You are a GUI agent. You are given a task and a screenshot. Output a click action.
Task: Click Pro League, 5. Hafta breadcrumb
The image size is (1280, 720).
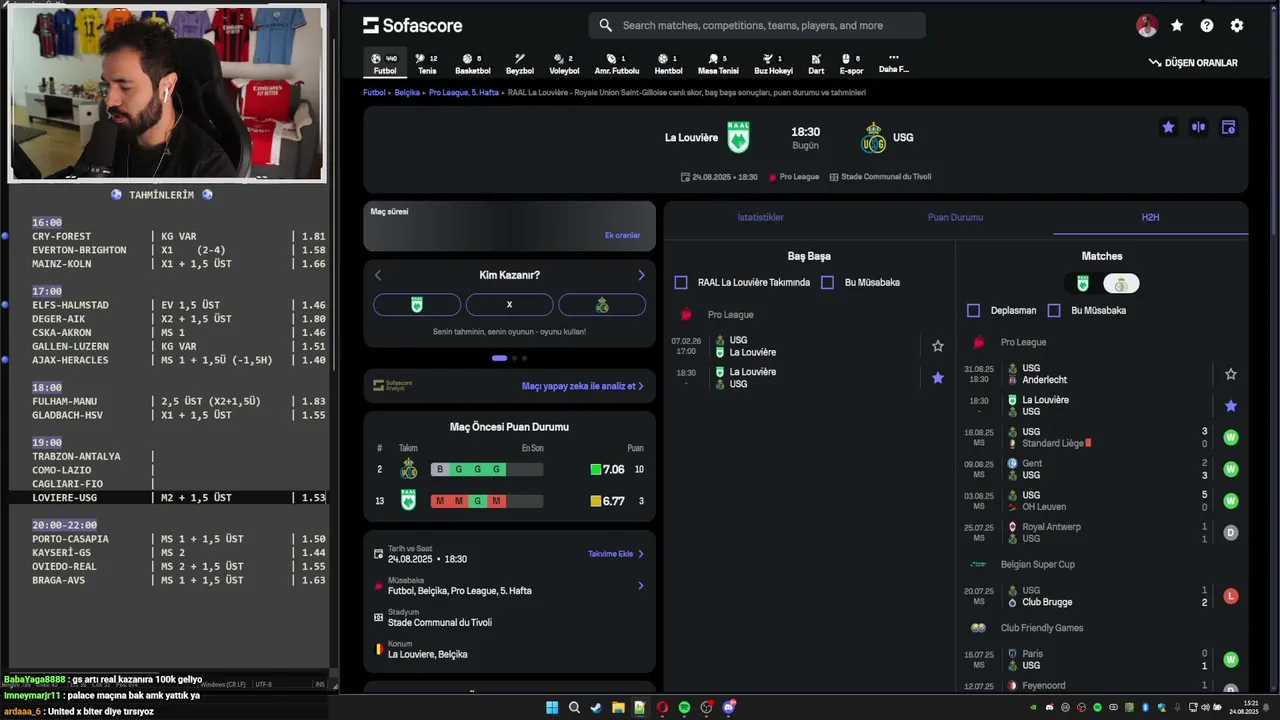[464, 92]
